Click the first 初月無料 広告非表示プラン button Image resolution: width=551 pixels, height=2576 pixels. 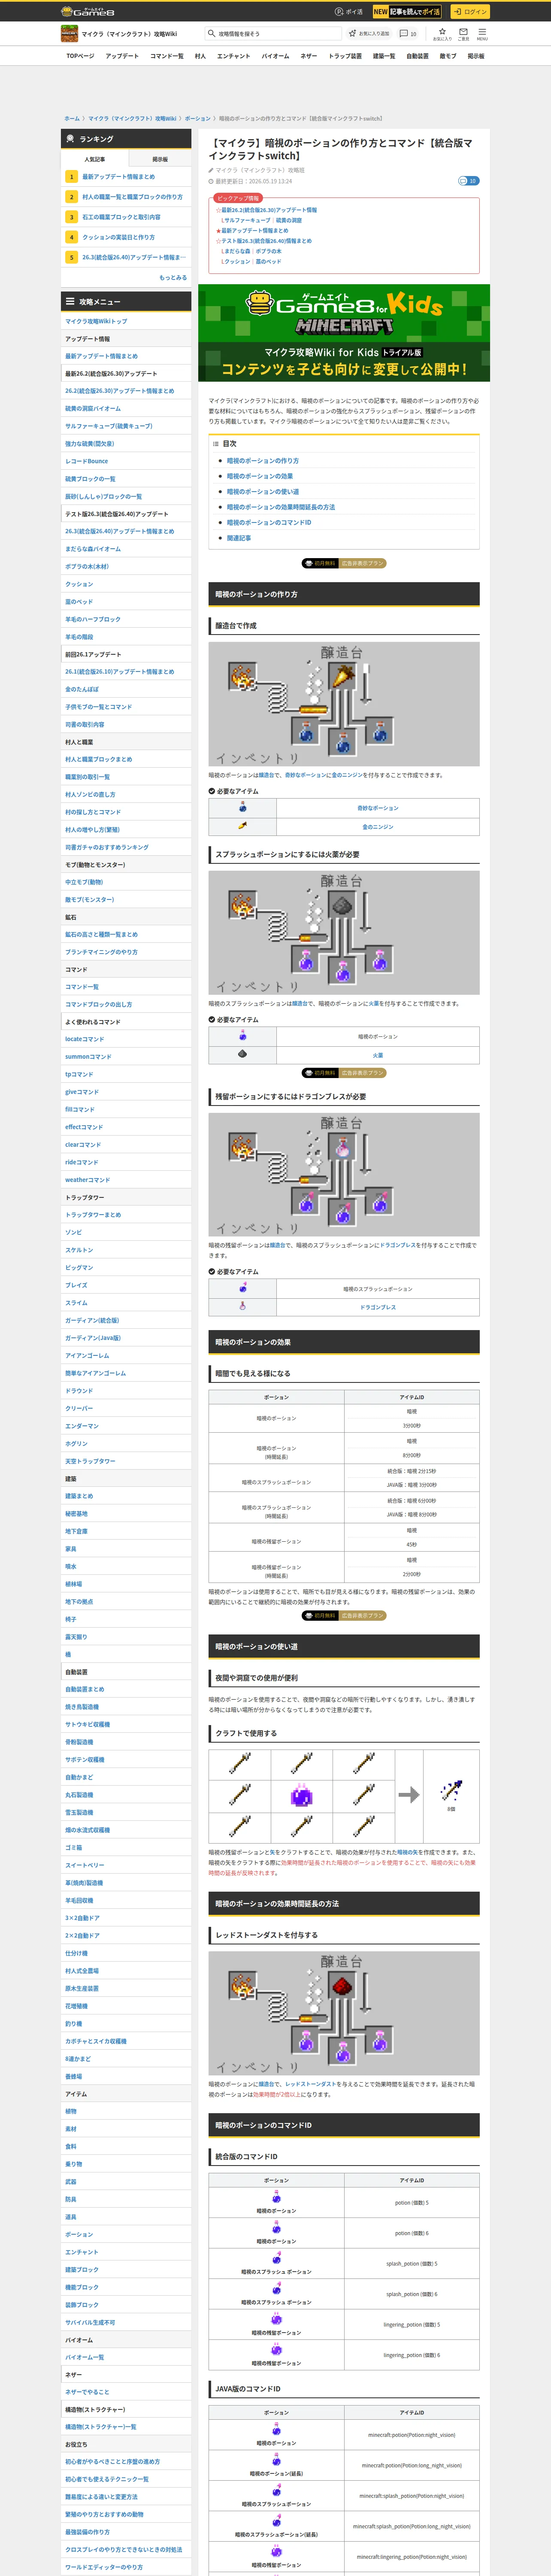tap(344, 563)
